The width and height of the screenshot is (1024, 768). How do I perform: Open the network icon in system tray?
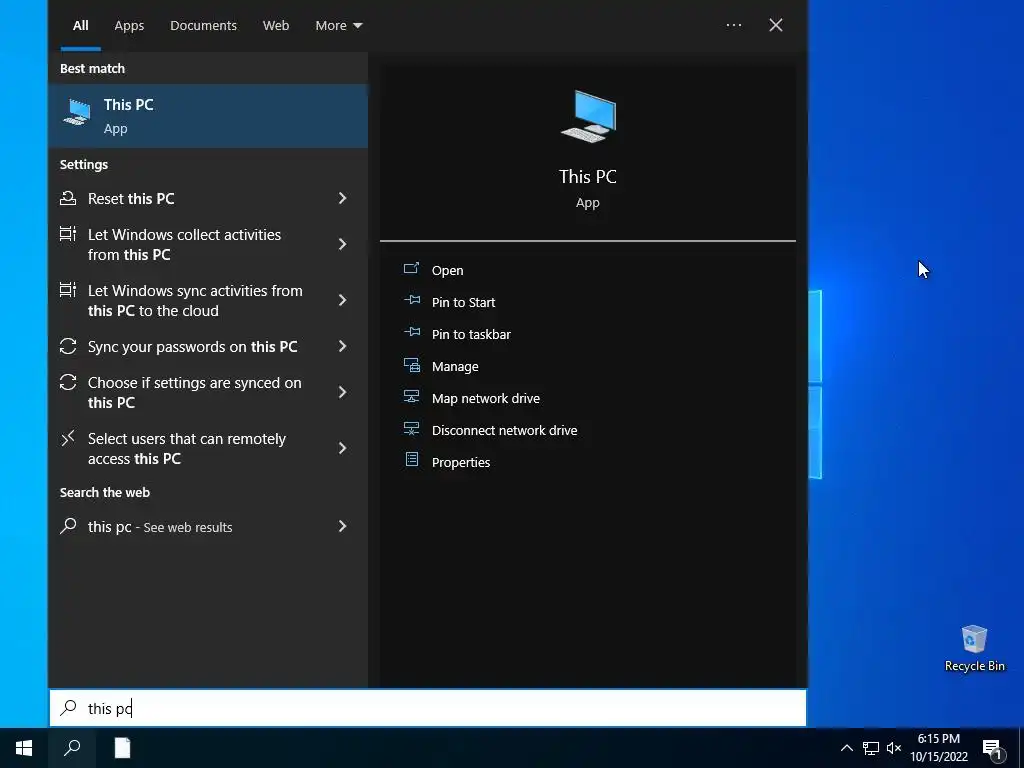click(x=871, y=748)
